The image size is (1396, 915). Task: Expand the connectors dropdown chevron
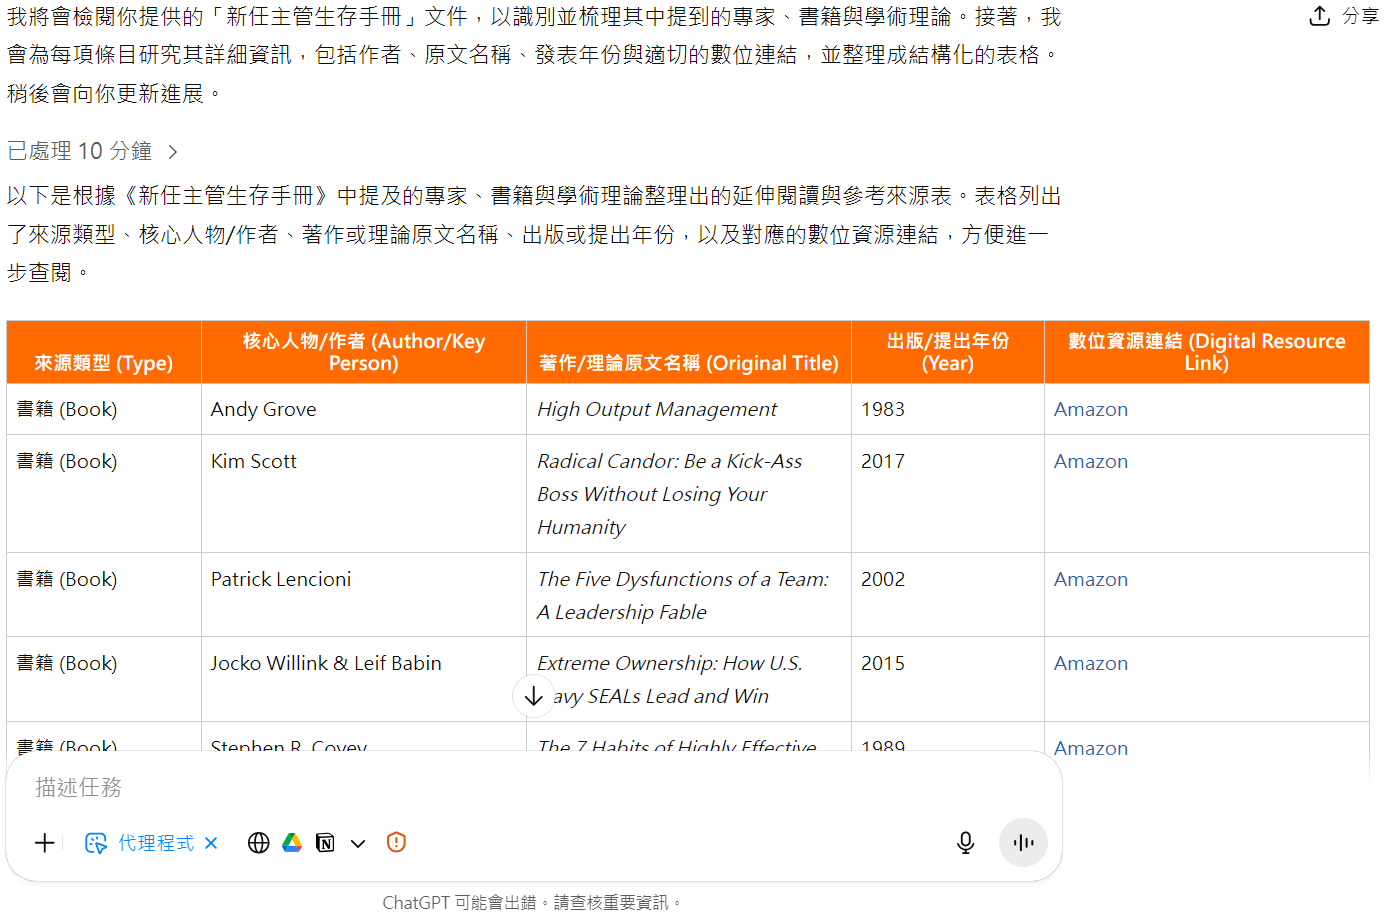(x=358, y=844)
